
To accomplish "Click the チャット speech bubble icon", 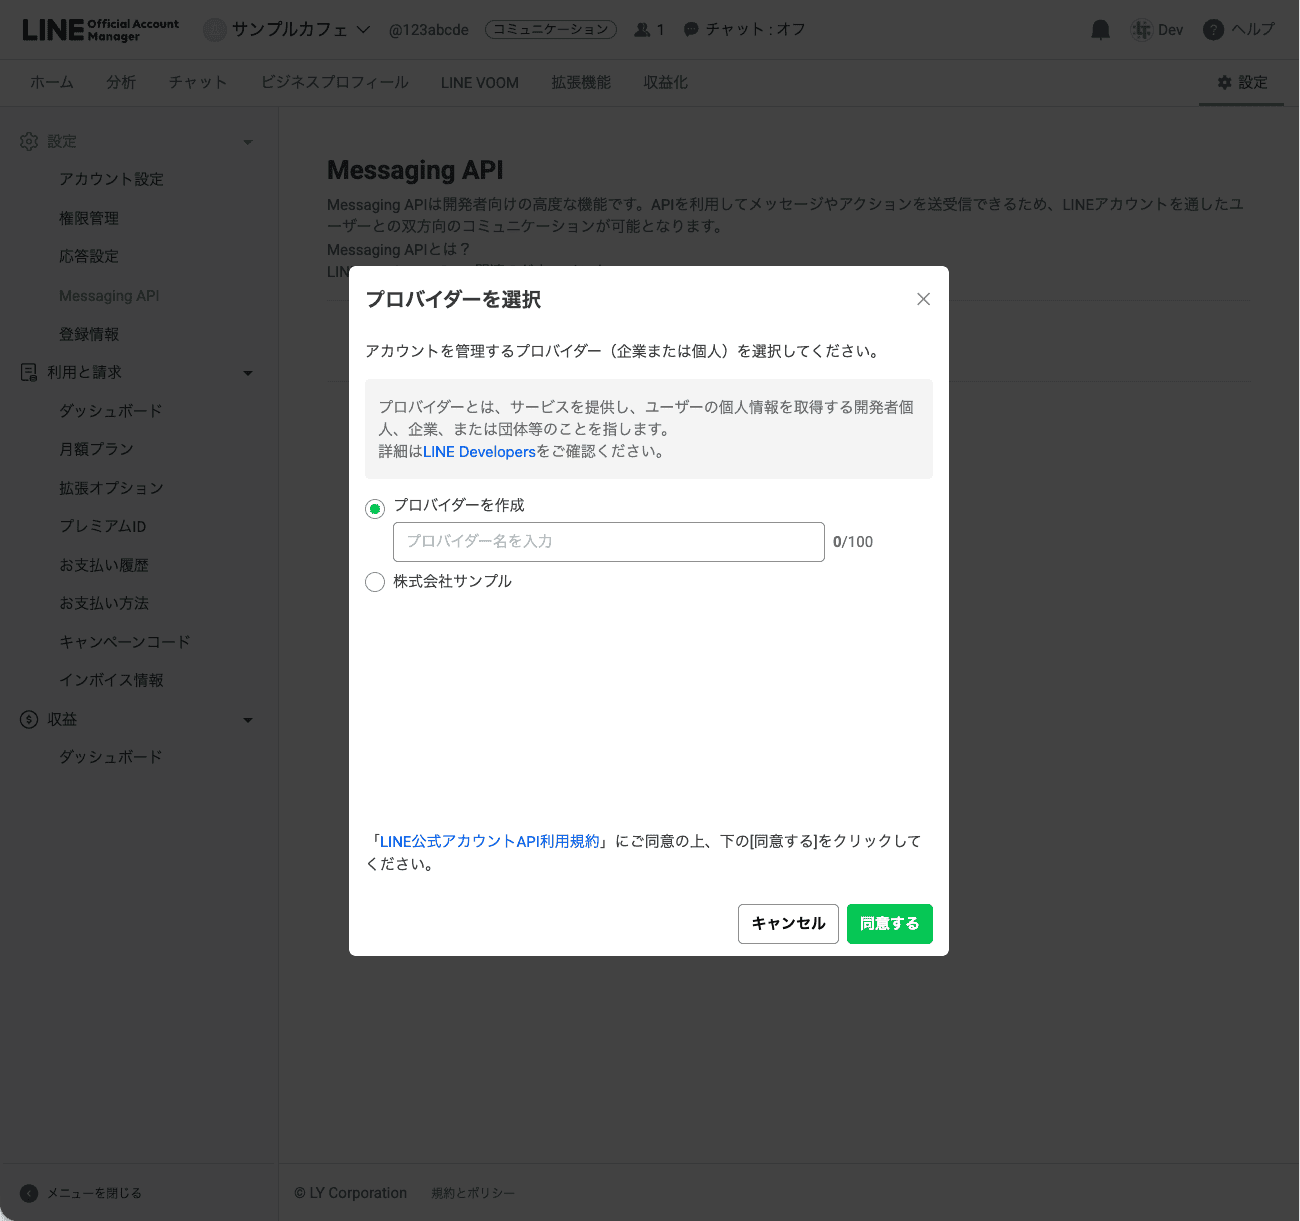I will (x=691, y=30).
